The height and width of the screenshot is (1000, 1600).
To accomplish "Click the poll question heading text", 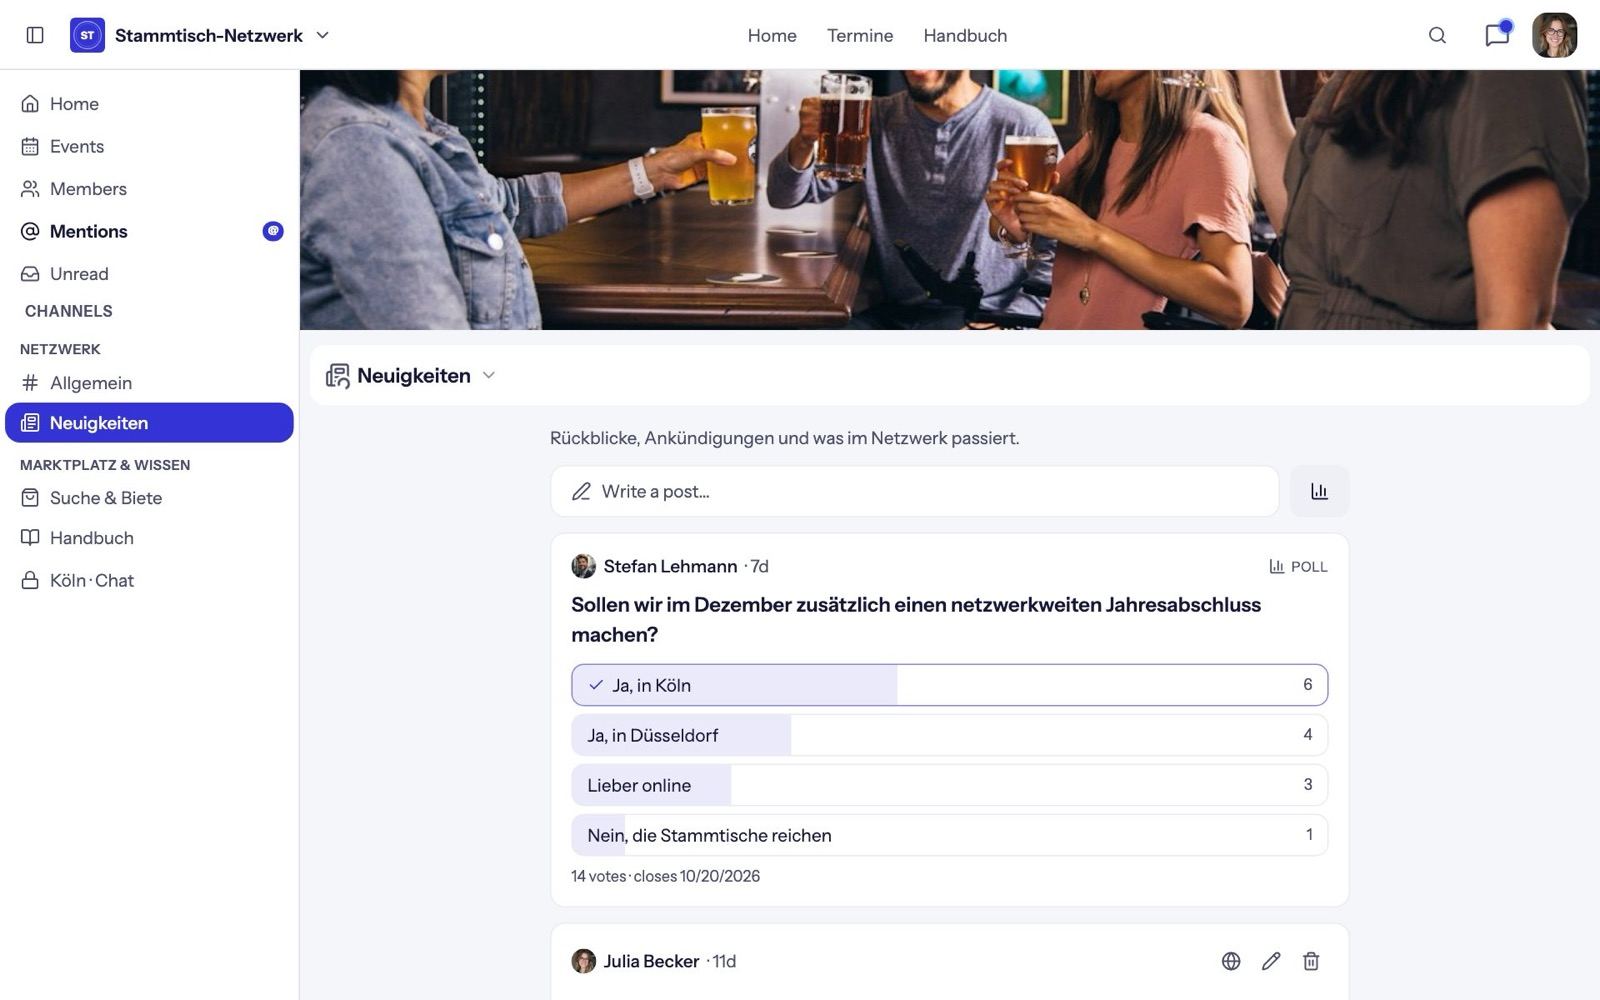I will coord(916,619).
